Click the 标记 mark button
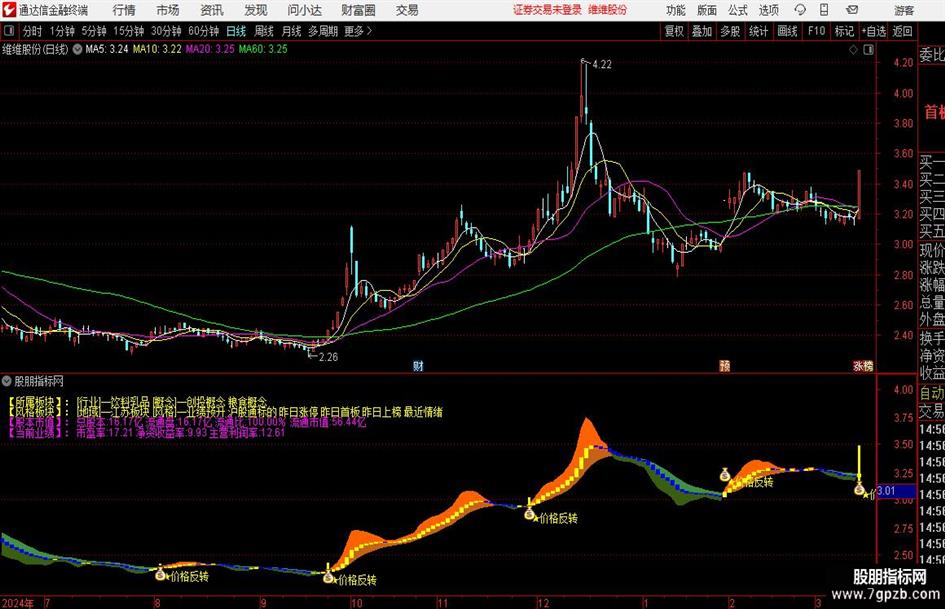945x609 pixels. [844, 31]
